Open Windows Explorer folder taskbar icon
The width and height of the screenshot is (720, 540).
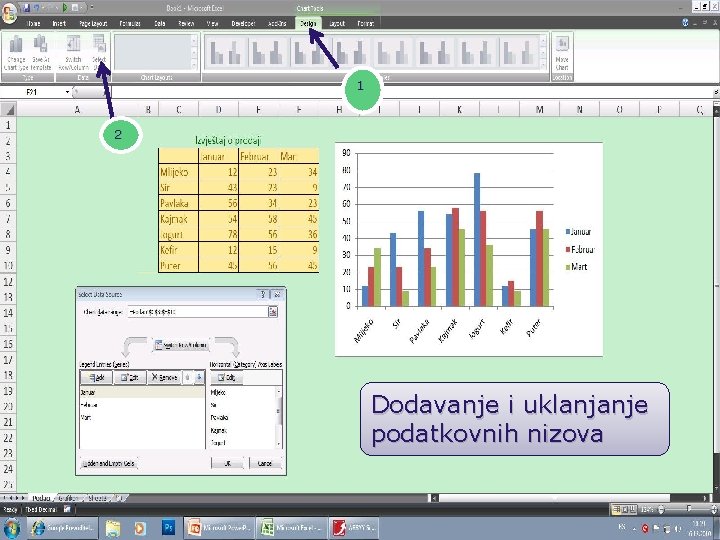113,528
